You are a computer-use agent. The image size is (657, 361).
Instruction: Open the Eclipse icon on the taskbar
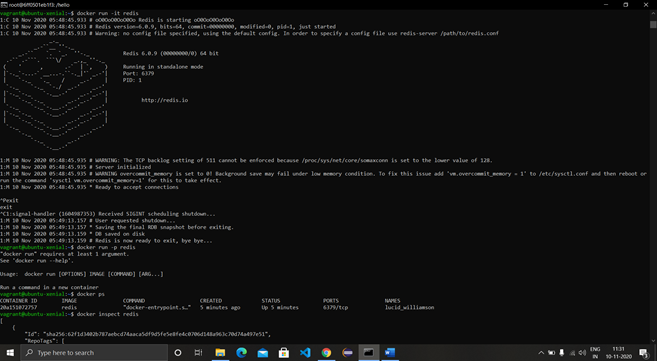point(347,353)
